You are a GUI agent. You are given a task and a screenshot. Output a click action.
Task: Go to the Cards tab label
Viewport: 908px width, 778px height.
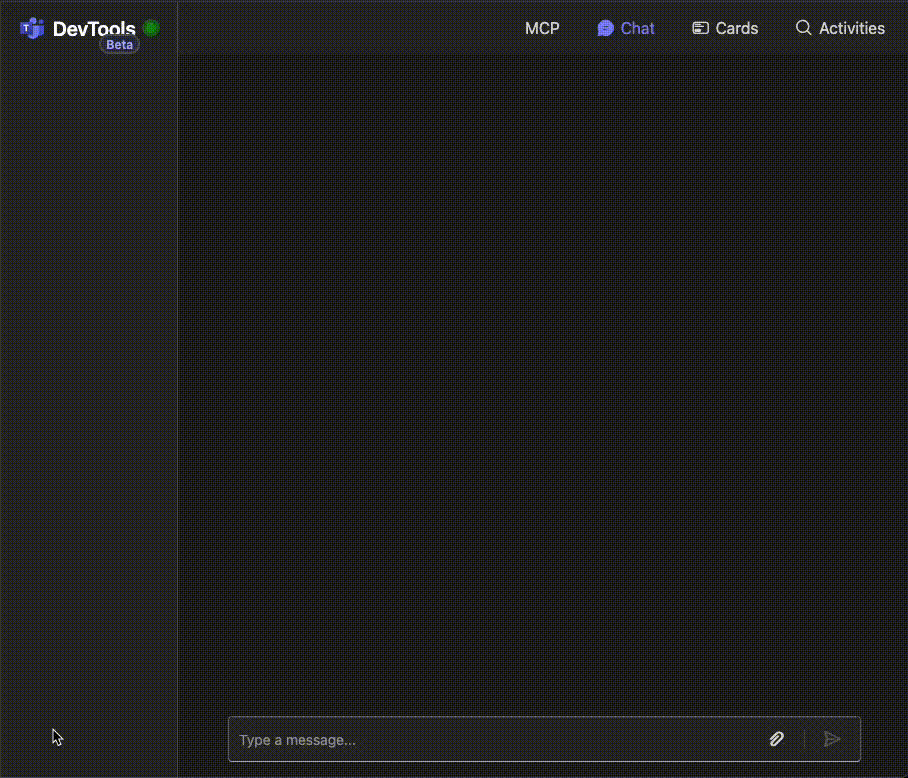(x=737, y=28)
